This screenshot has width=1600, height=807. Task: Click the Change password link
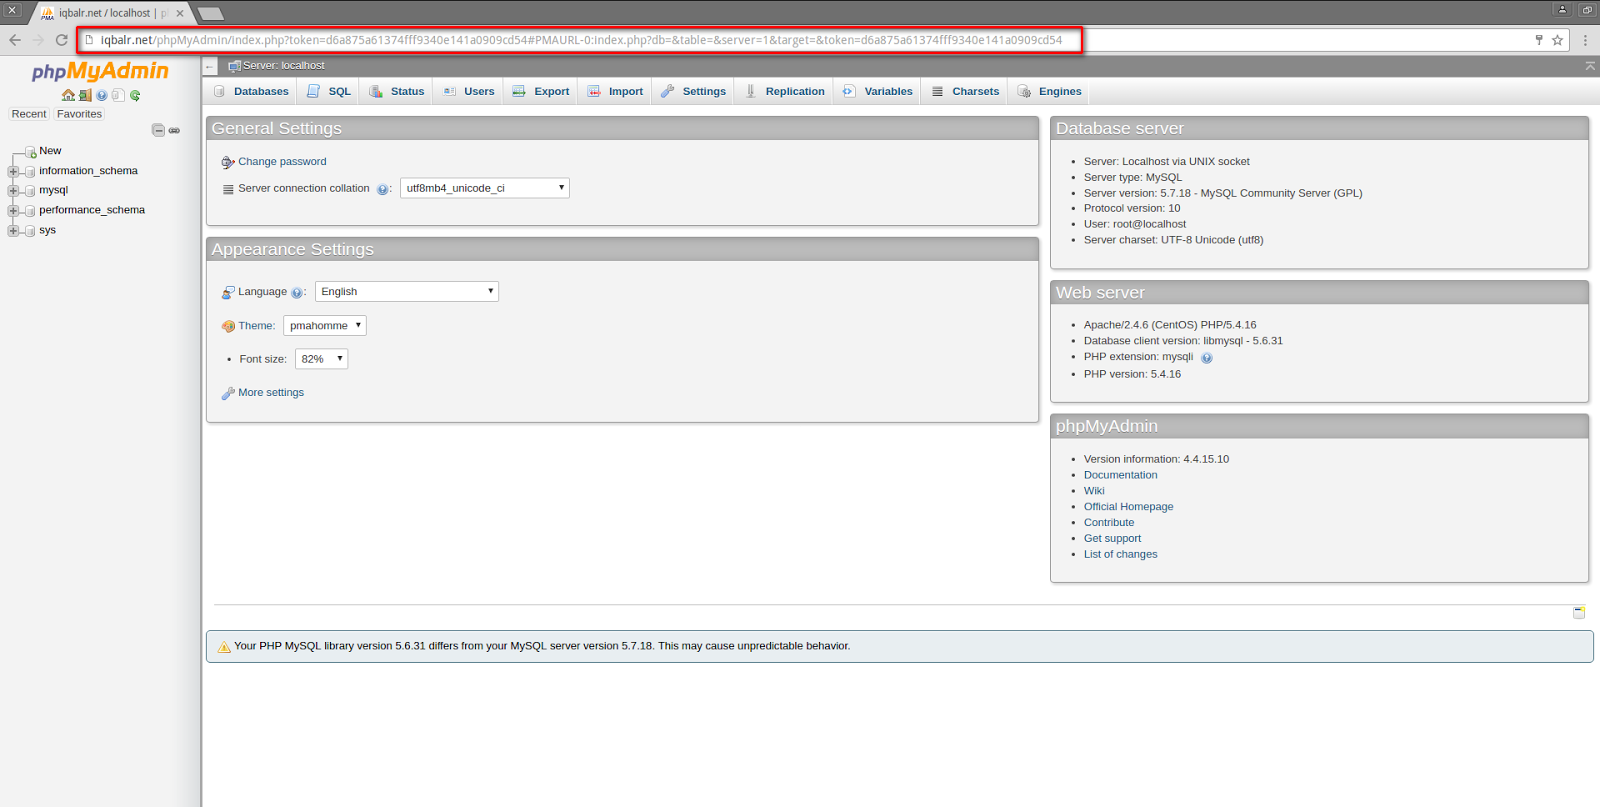click(x=282, y=162)
